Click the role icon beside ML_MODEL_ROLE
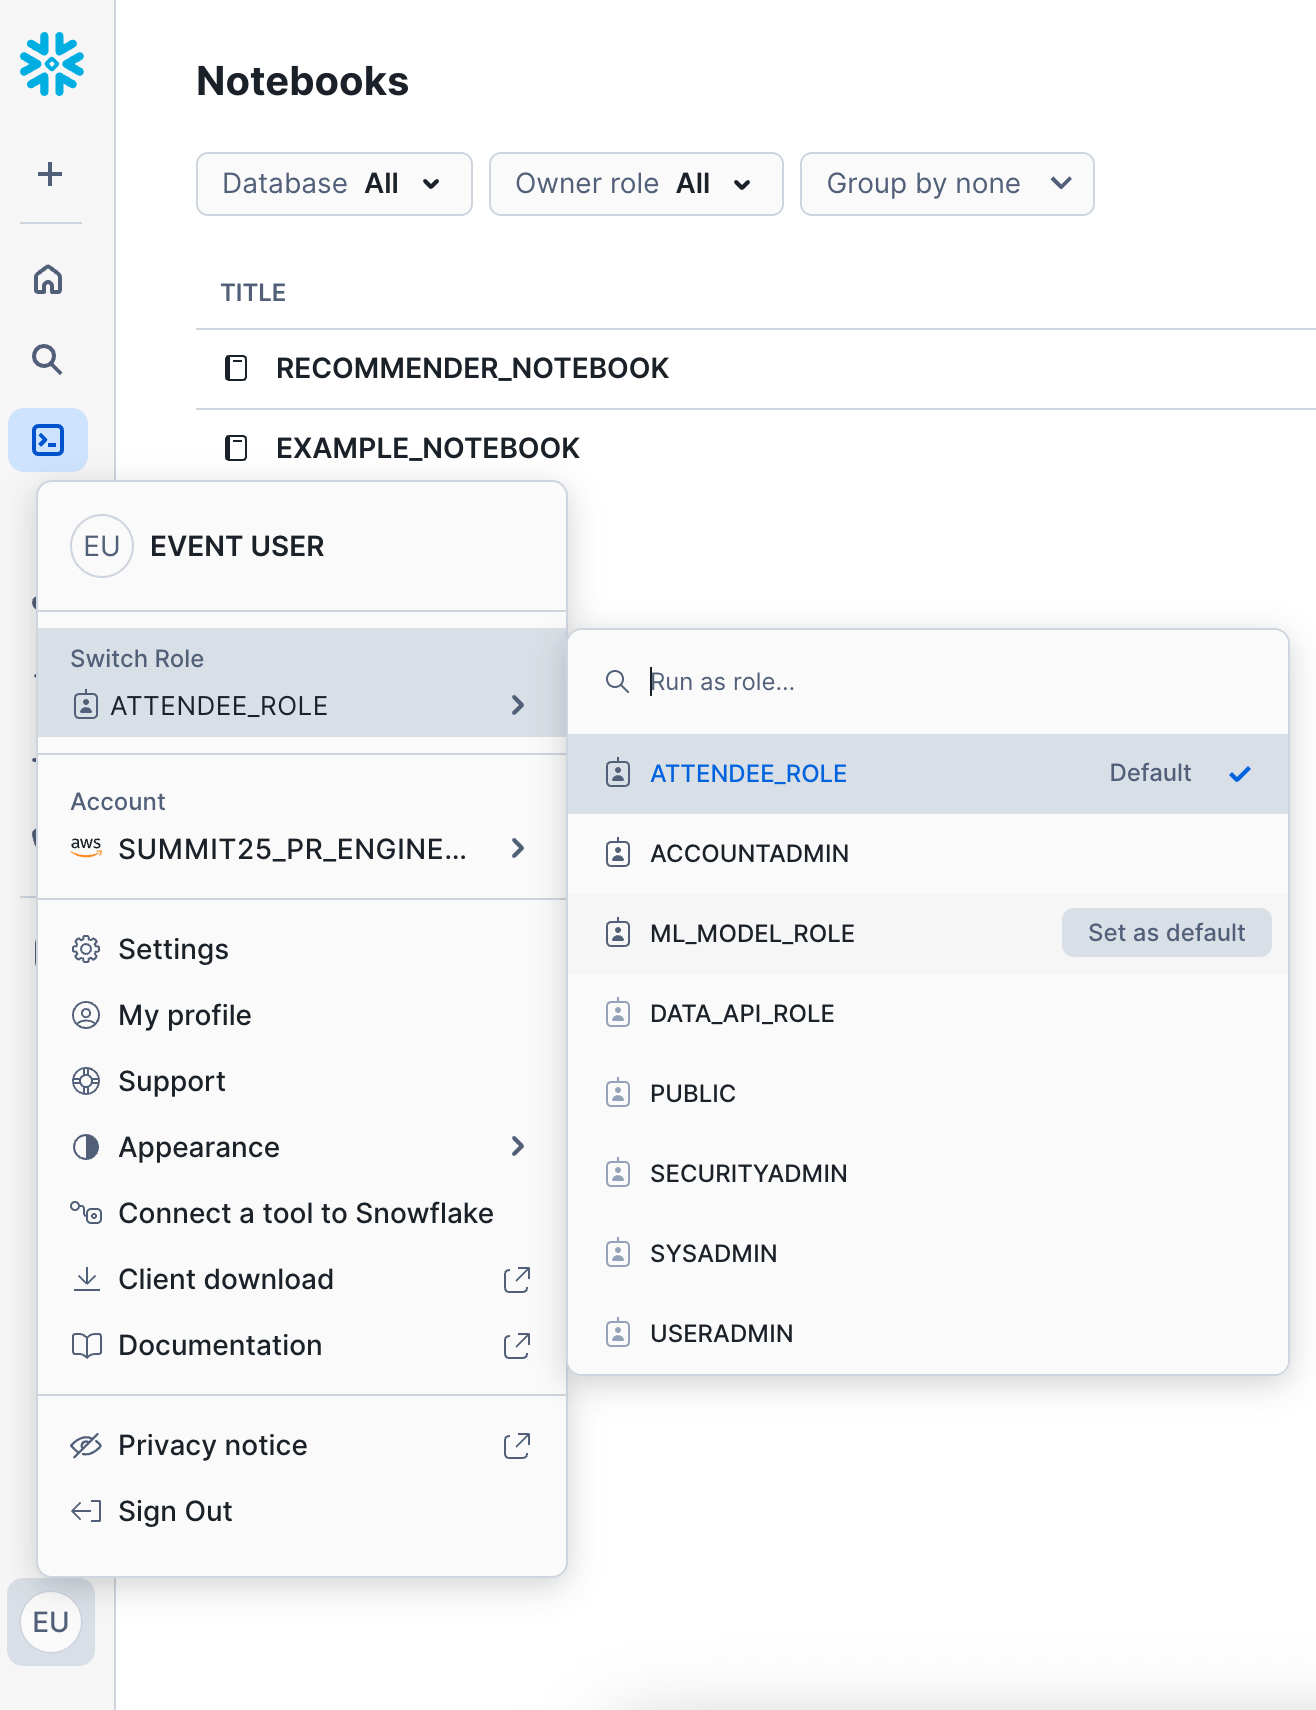Viewport: 1316px width, 1710px height. pos(618,933)
